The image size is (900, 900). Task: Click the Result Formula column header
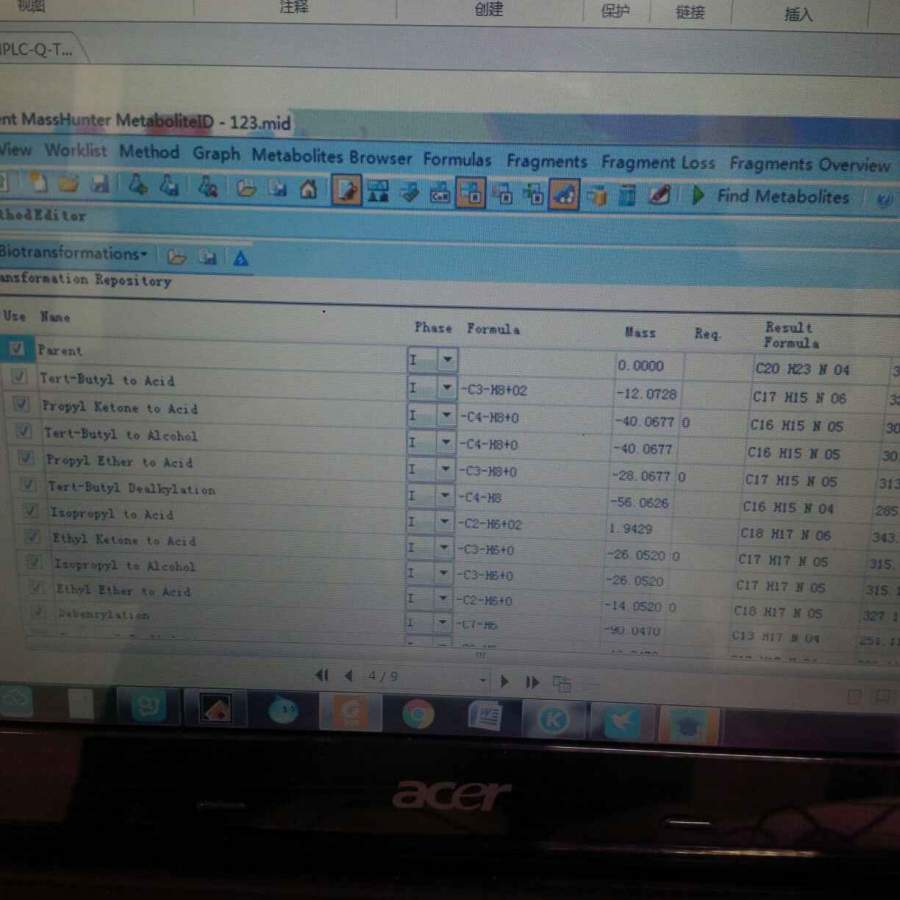point(791,335)
